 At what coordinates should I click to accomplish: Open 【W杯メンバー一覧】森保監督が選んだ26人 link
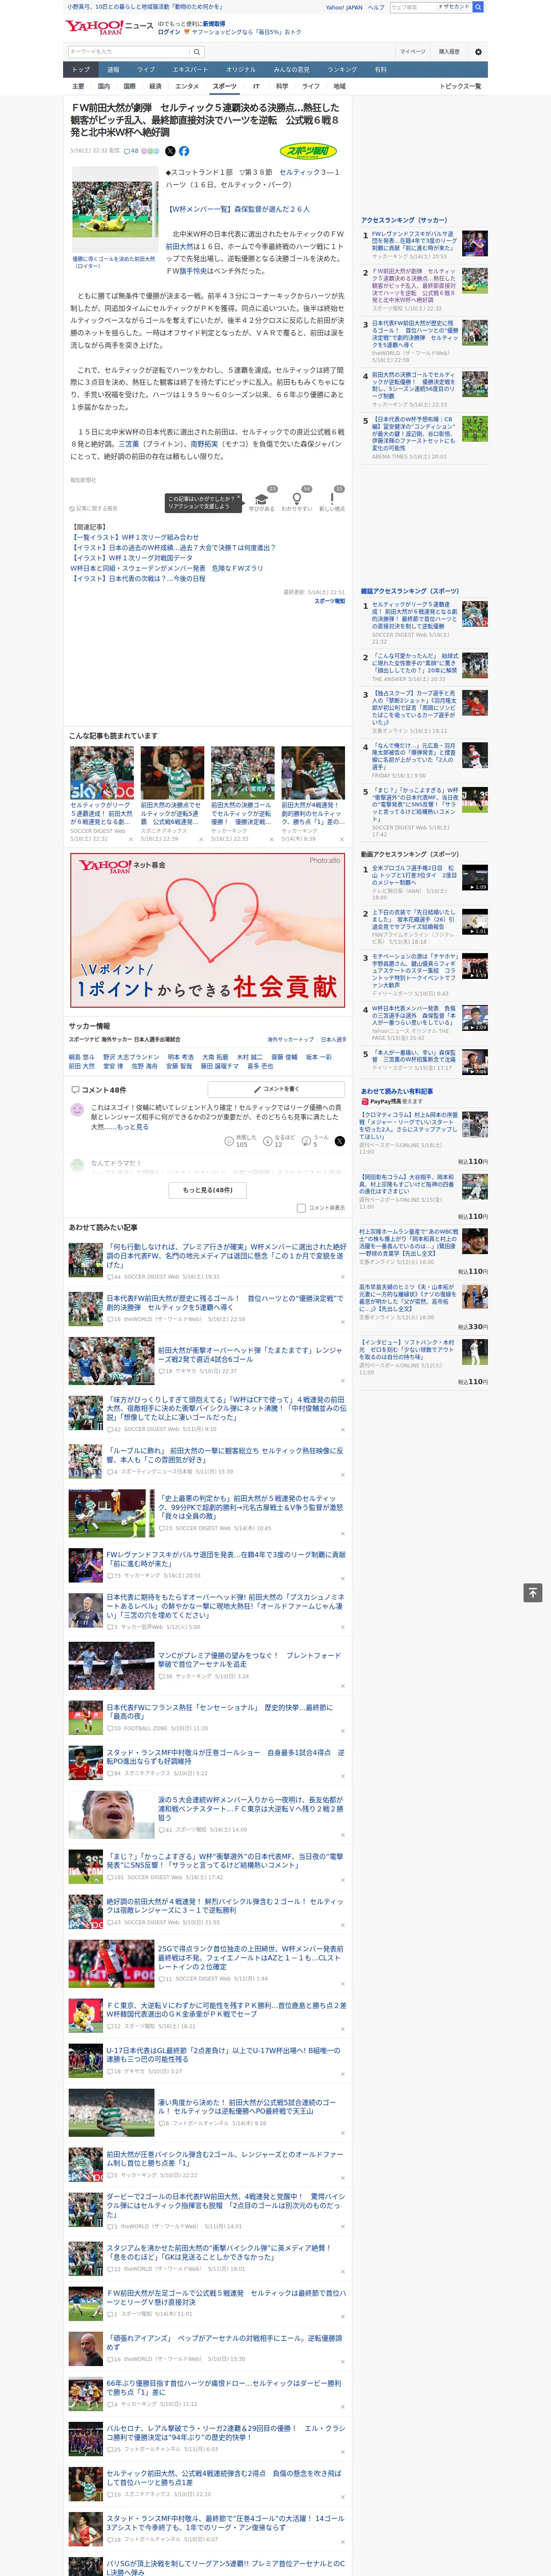239,210
